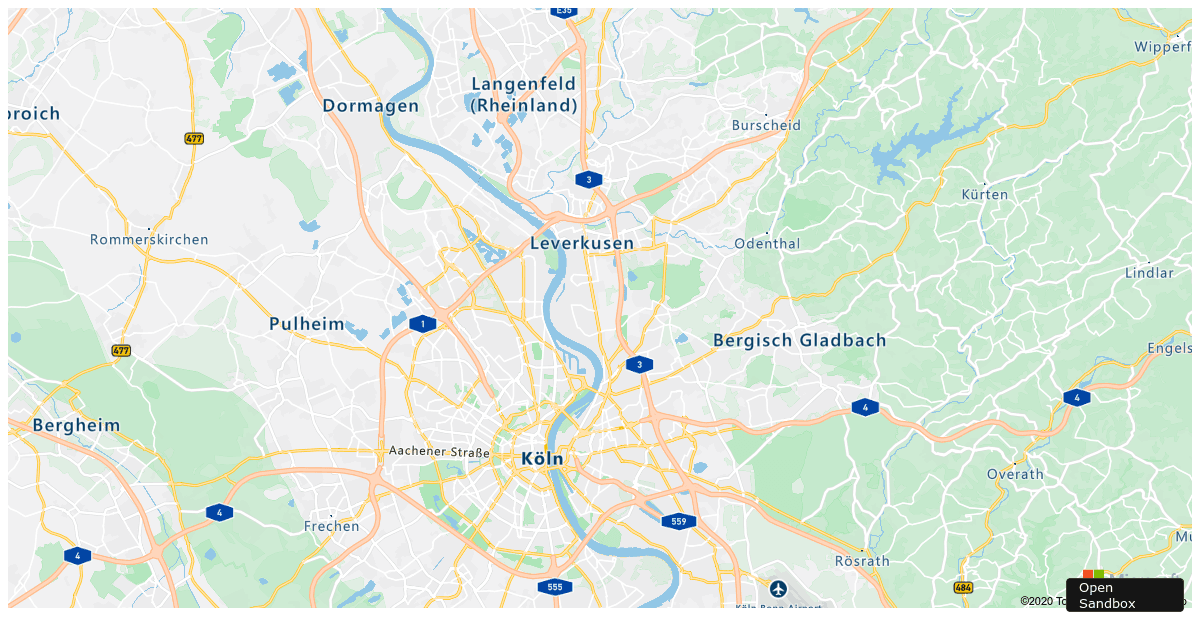Screen dimensions: 1200x630
Task: Click the Bergisch Gladbach label
Action: 800,340
